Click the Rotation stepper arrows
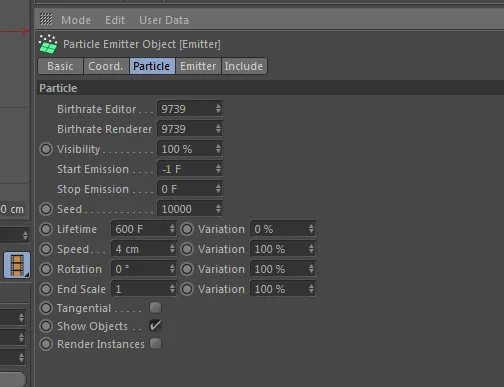504x387 pixels. click(x=172, y=269)
